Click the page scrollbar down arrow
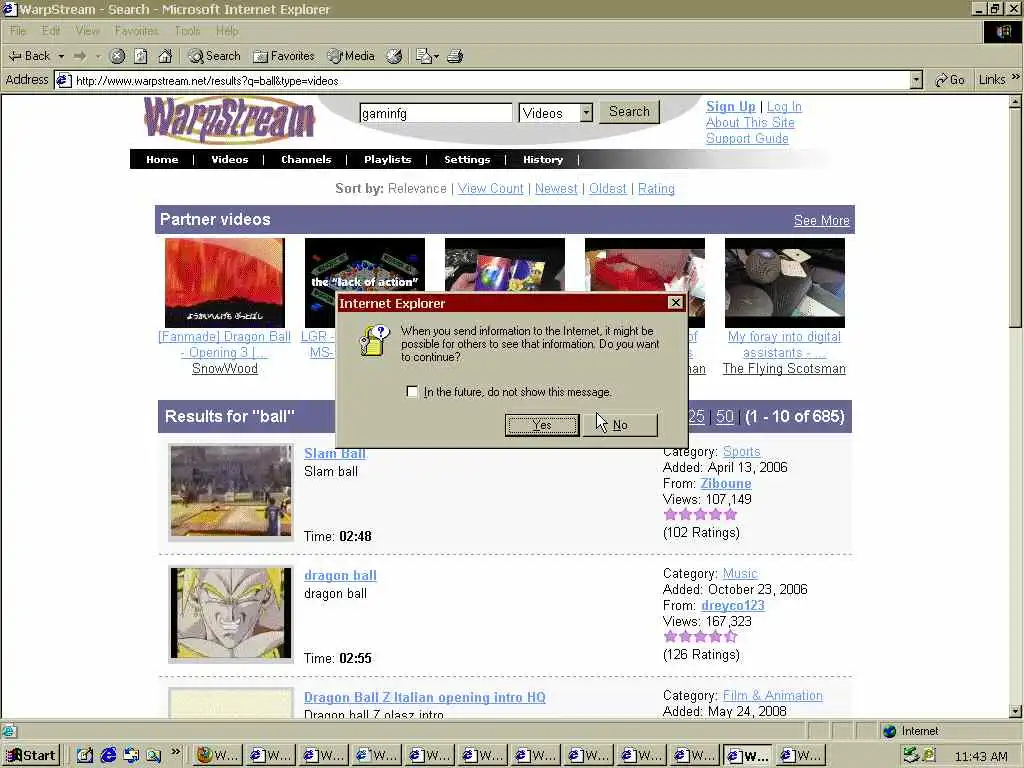Image resolution: width=1024 pixels, height=768 pixels. 1016,711
